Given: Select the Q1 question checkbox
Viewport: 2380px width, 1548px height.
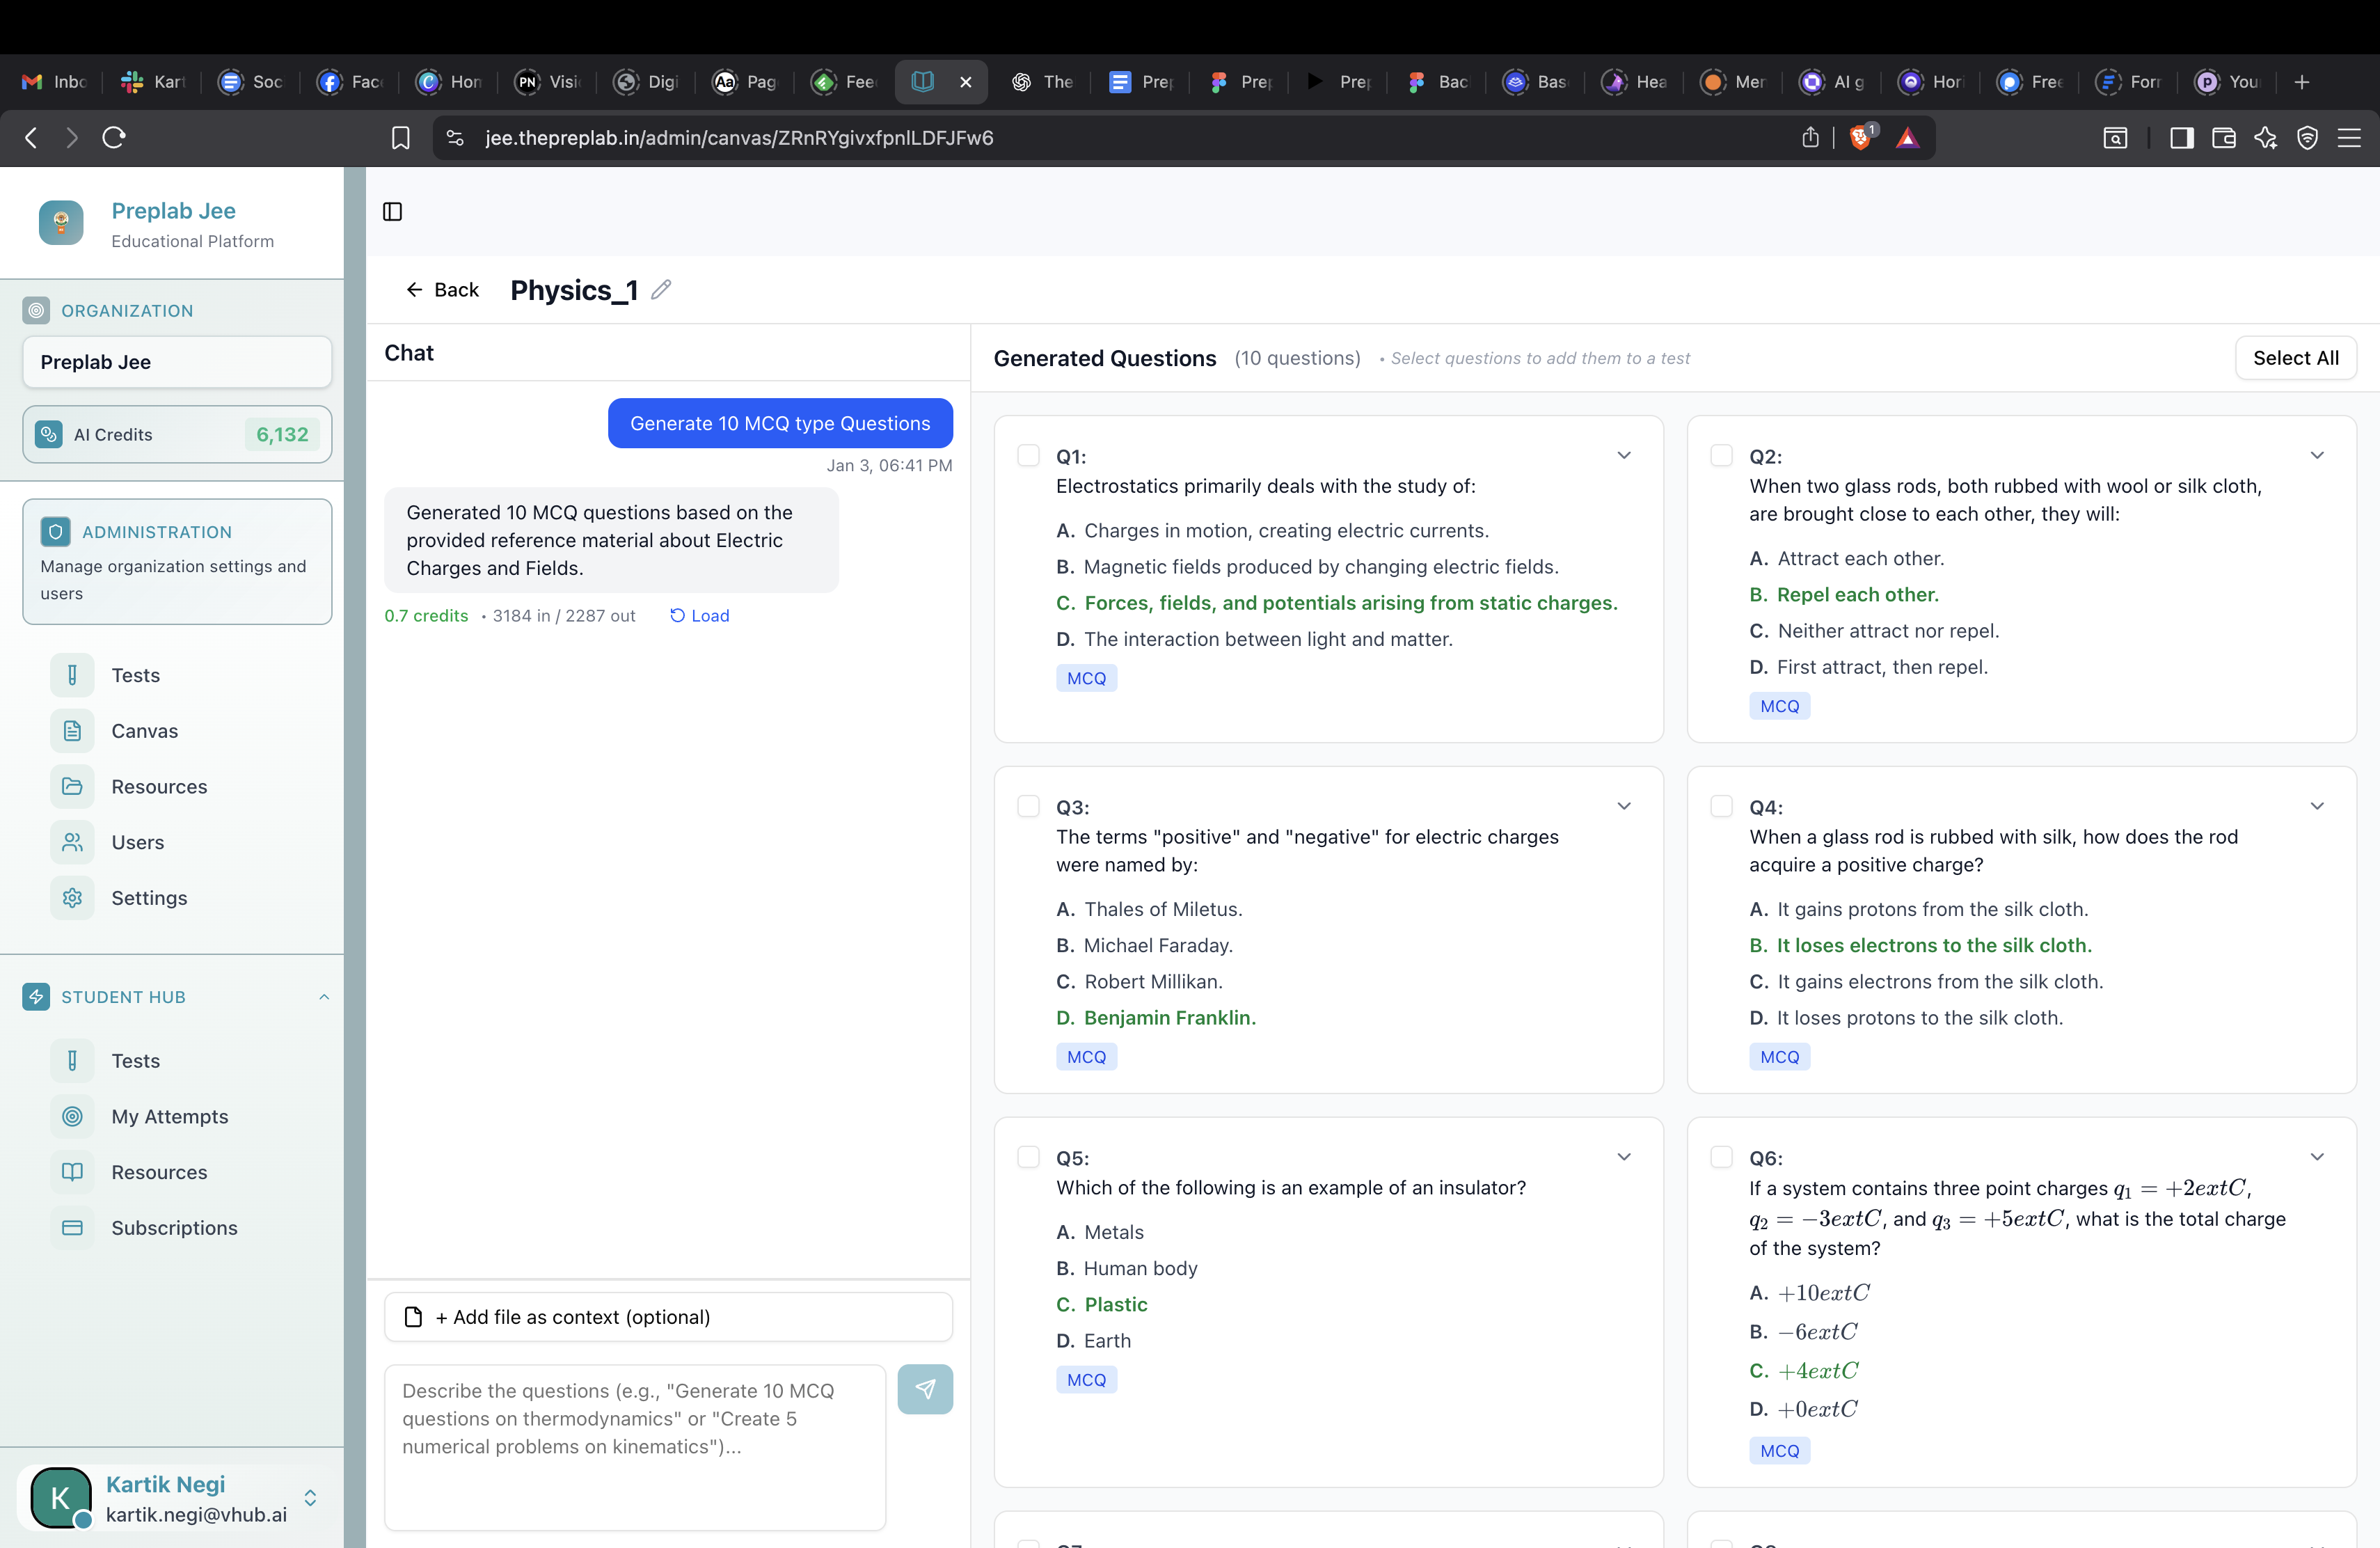Looking at the screenshot, I should pyautogui.click(x=1028, y=455).
